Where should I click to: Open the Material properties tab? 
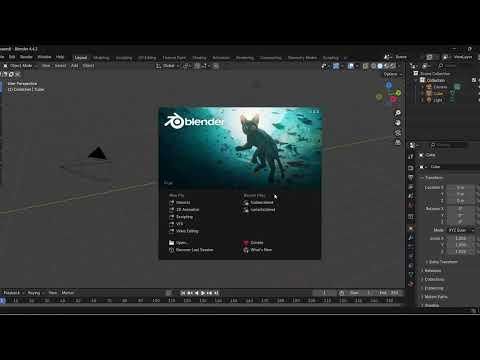(x=411, y=284)
